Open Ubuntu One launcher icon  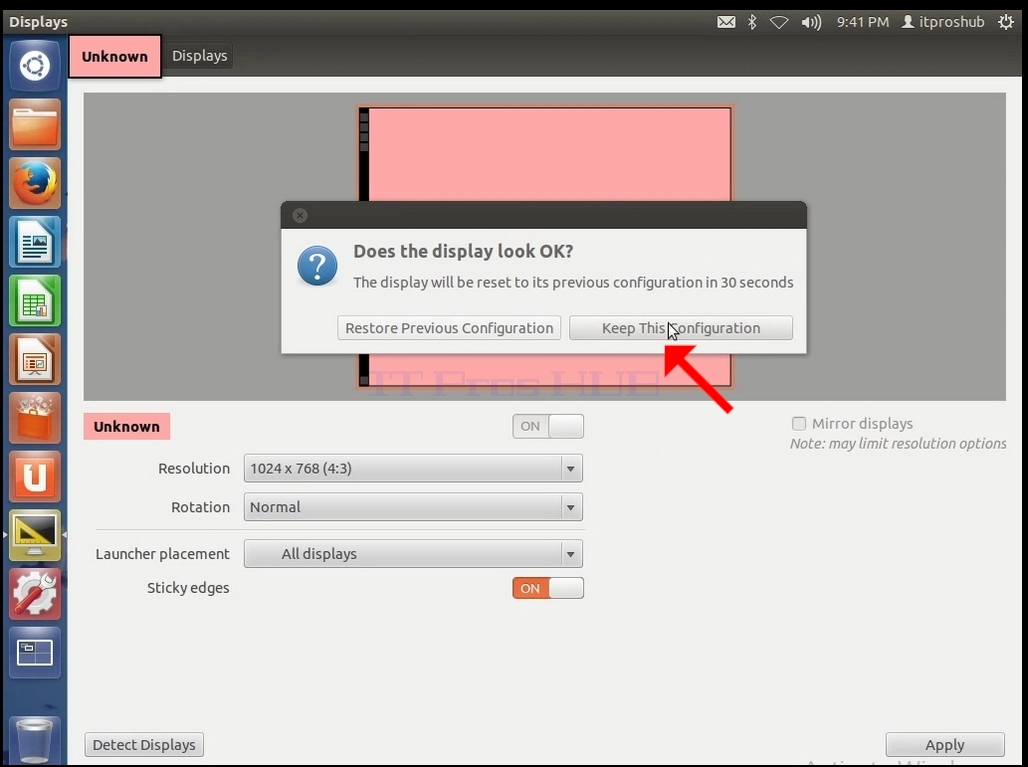pyautogui.click(x=35, y=477)
